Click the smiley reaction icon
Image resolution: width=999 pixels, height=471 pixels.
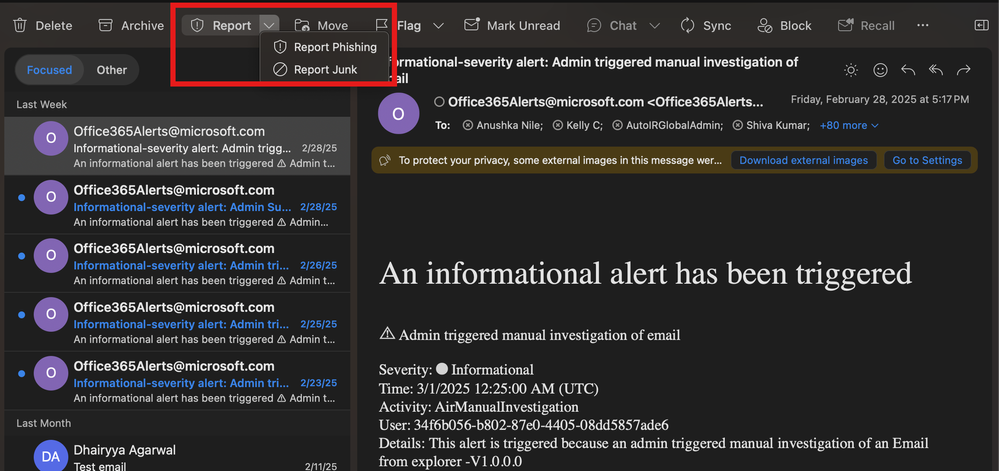pos(880,70)
